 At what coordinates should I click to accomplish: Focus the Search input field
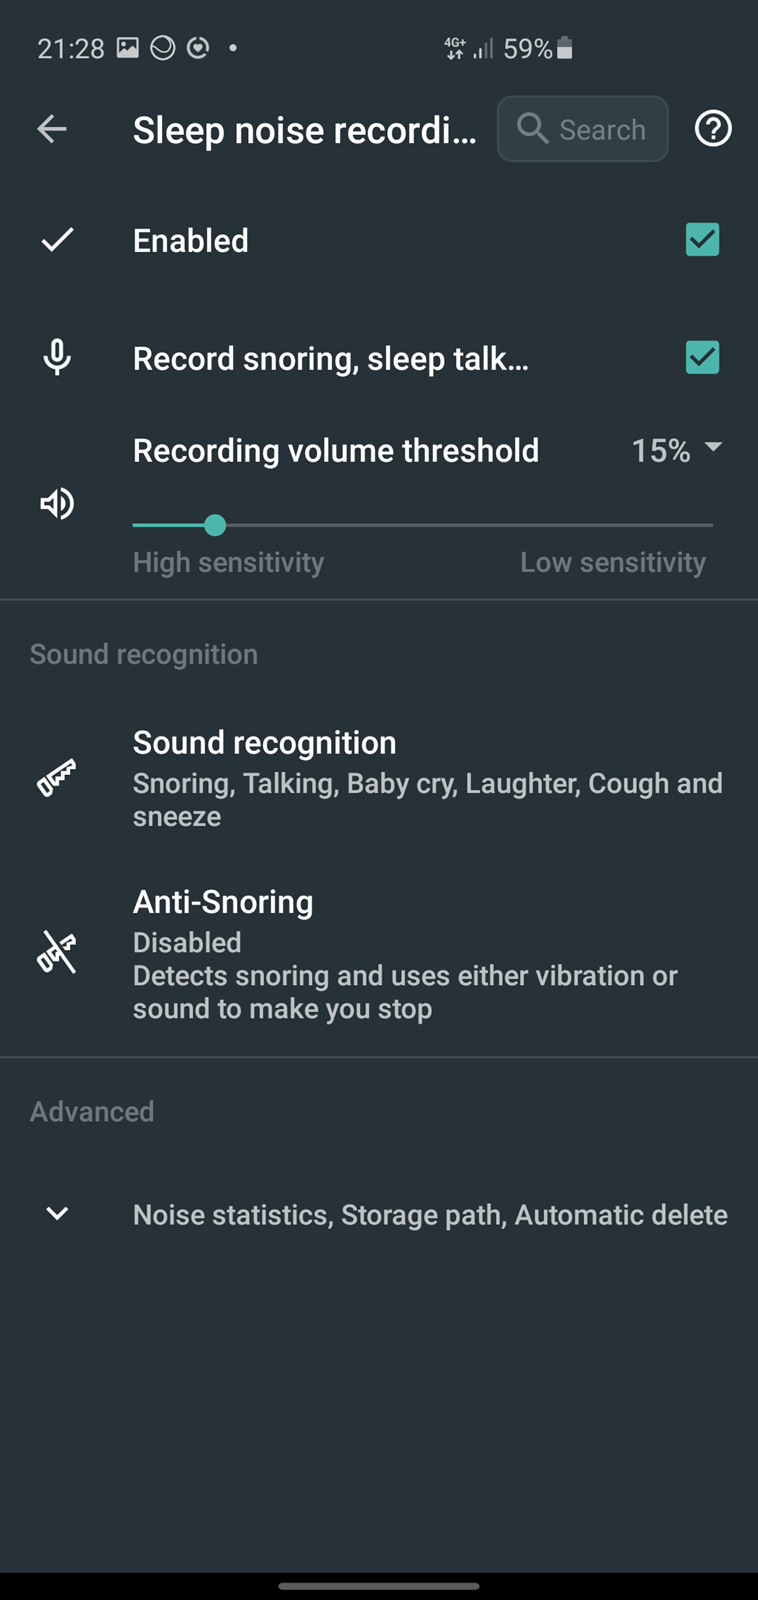[x=602, y=129]
